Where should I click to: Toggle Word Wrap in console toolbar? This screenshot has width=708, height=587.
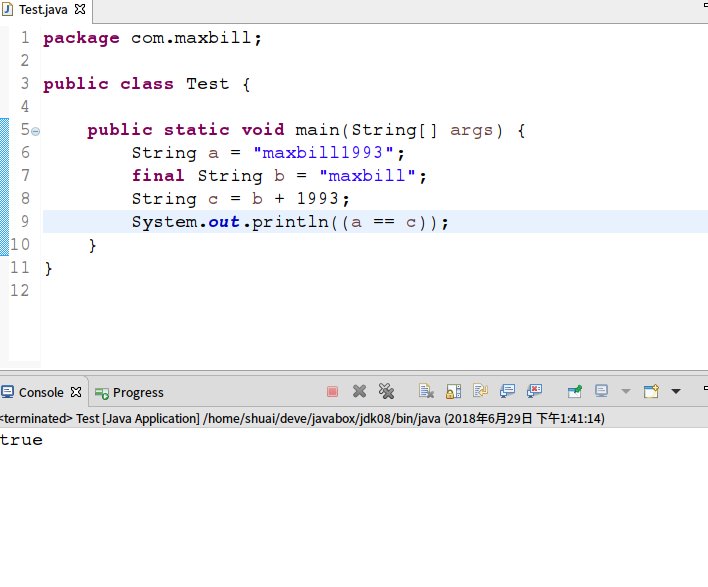tap(480, 392)
